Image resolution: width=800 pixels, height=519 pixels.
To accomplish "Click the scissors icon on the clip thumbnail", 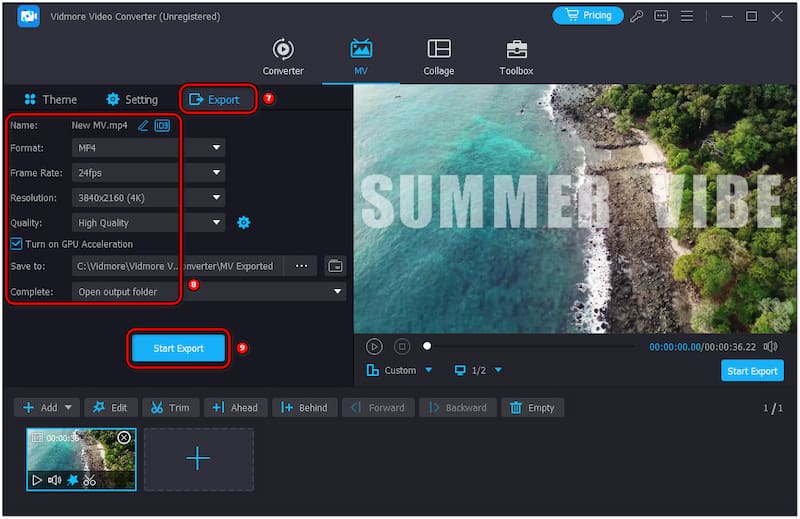I will (89, 481).
